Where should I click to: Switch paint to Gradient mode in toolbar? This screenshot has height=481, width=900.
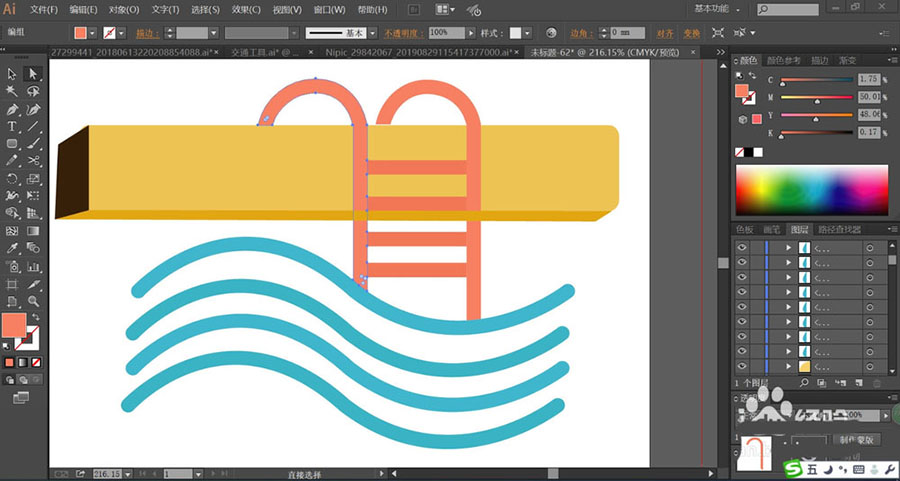23,362
